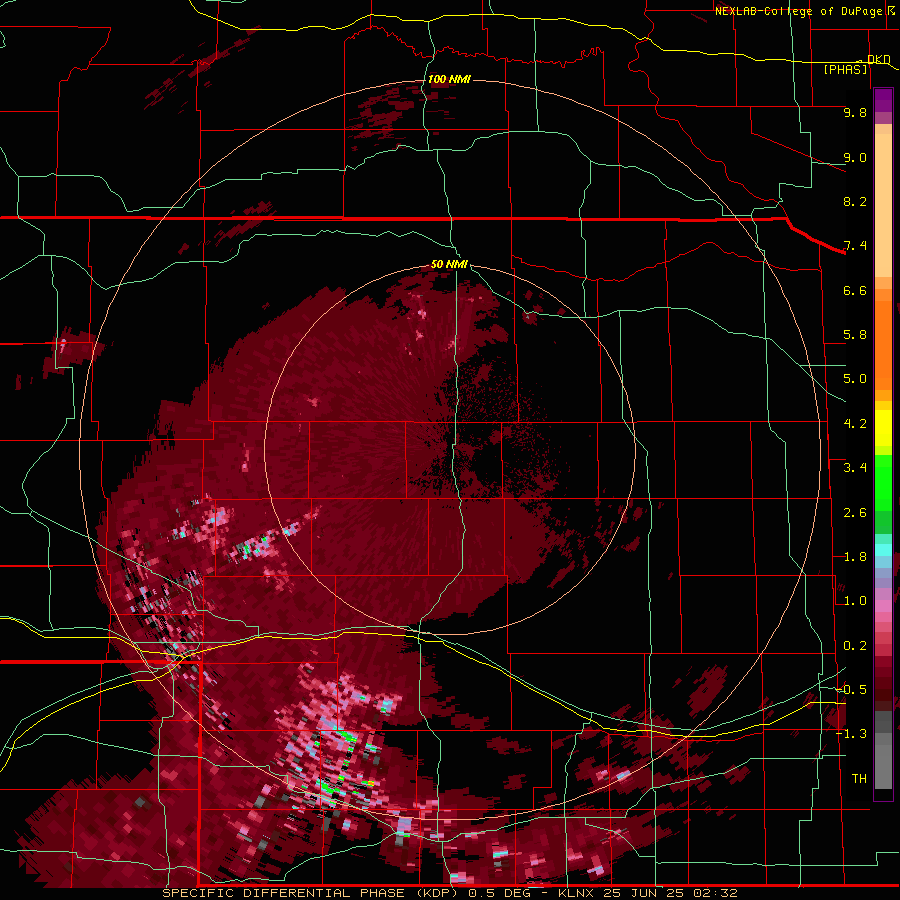Viewport: 900px width, 900px height.
Task: Click the Specific Differential Phase (KDP) caption
Action: click(x=312, y=893)
